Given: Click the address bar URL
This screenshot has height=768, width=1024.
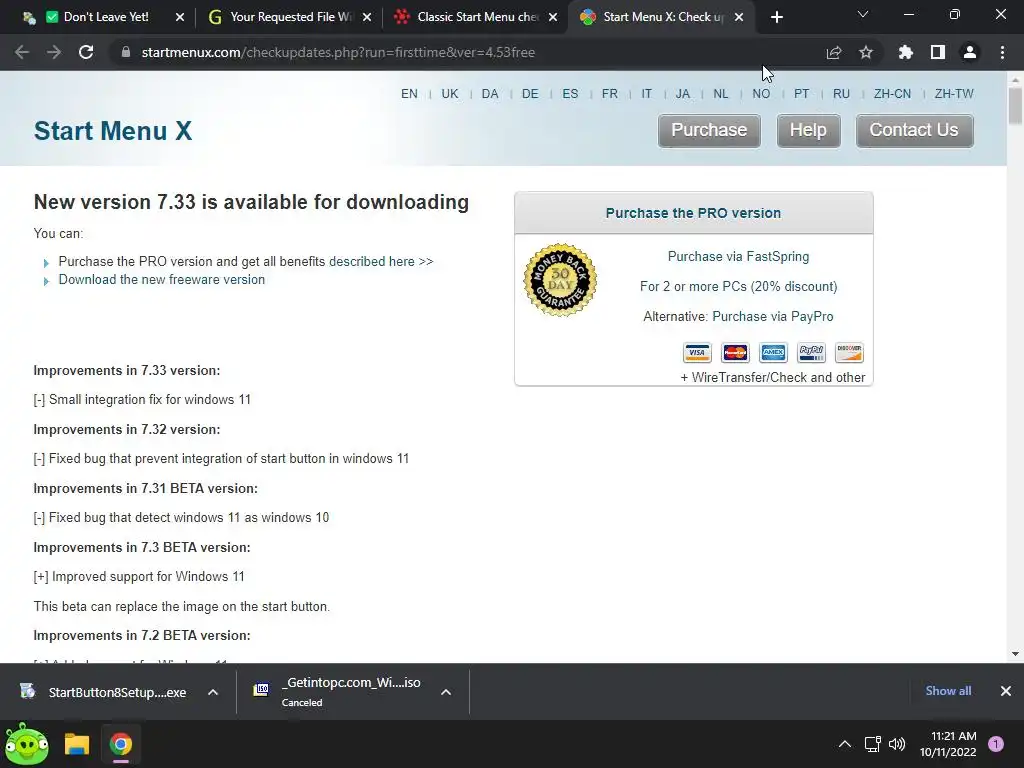Looking at the screenshot, I should (x=338, y=52).
